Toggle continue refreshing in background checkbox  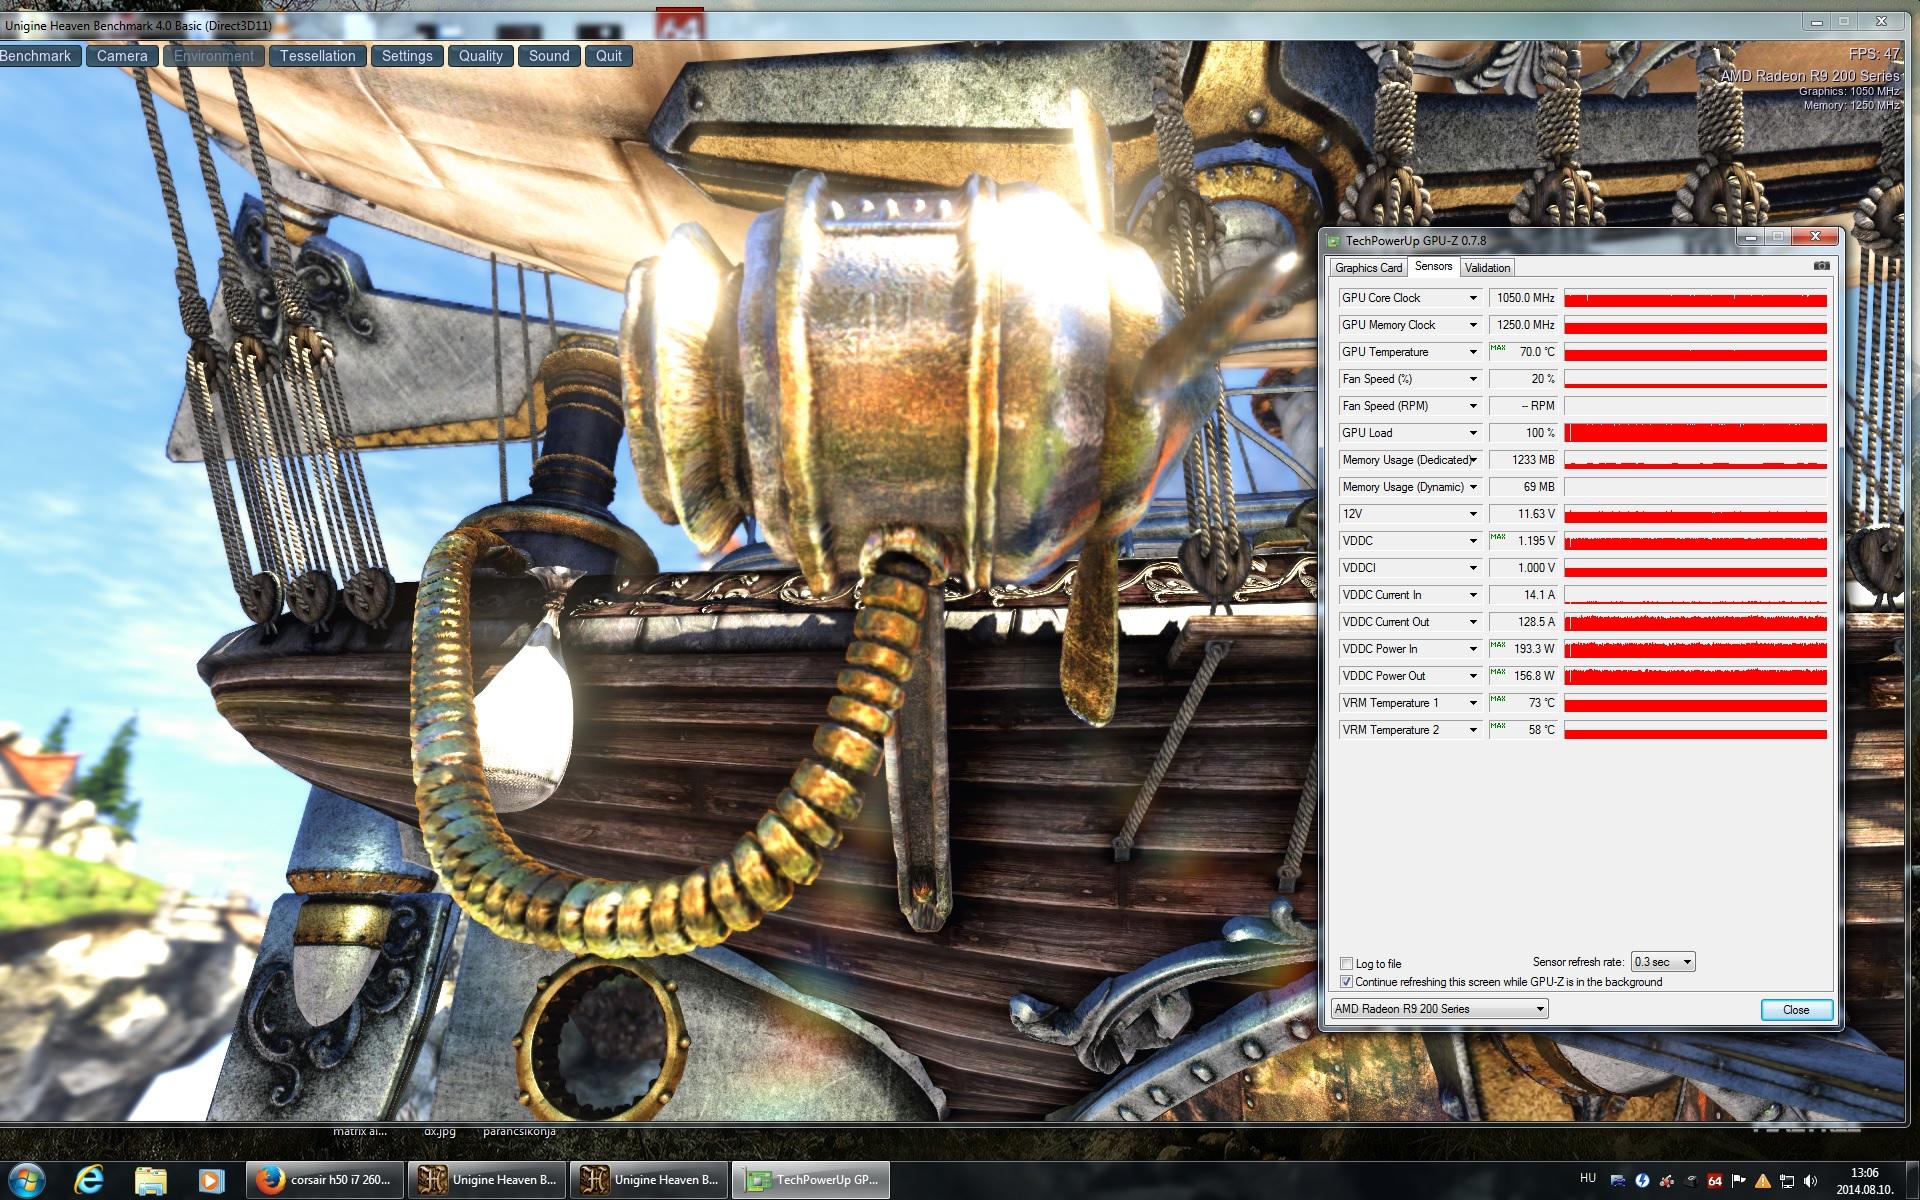click(x=1346, y=982)
